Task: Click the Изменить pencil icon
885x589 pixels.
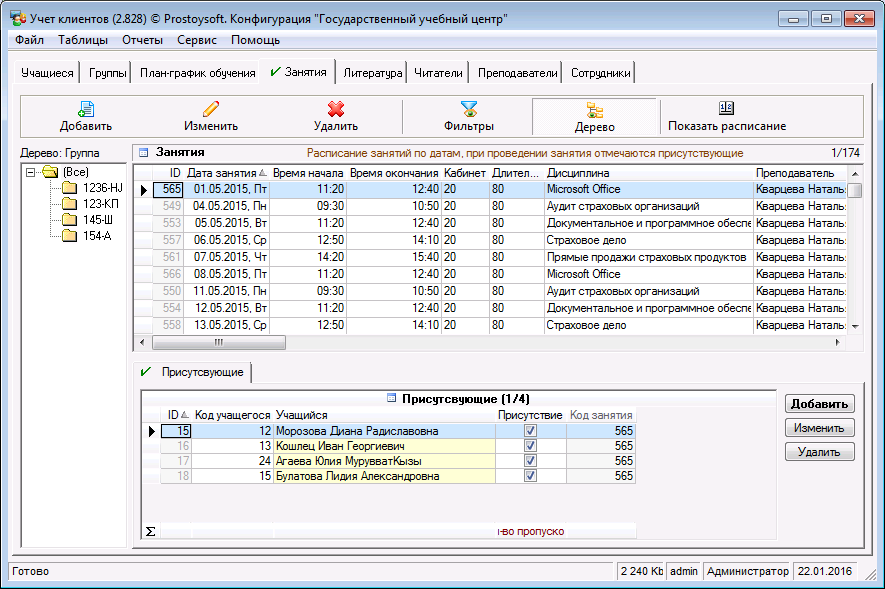Action: (x=210, y=109)
